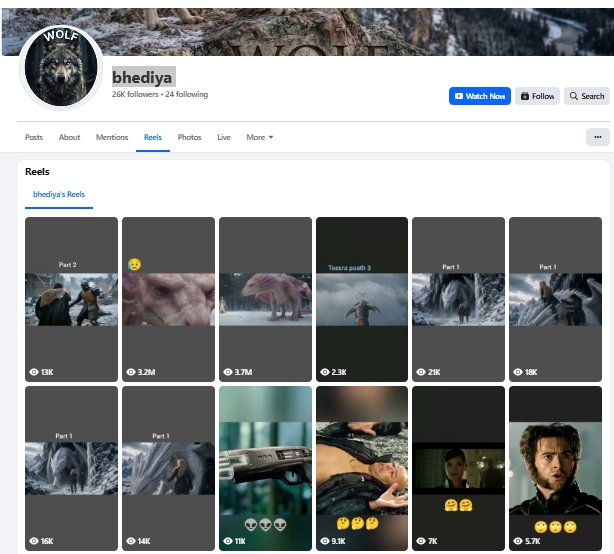Screen dimensions: 614x554
Task: Click the bhediya page name
Action: tap(142, 78)
